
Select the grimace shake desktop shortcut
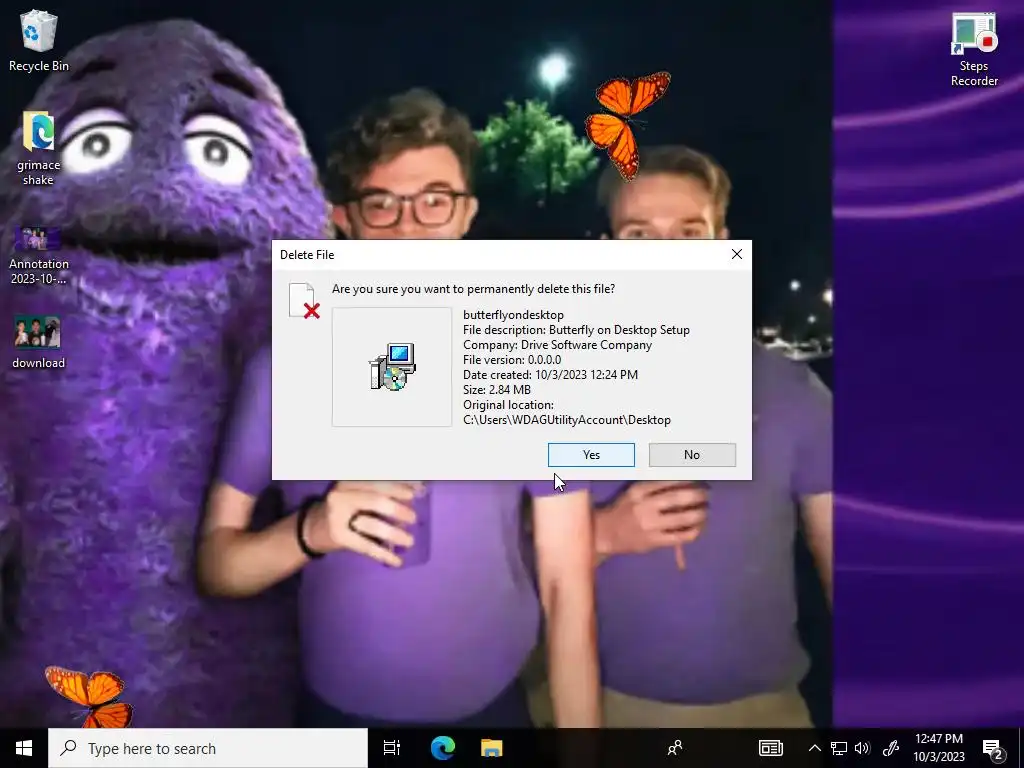[39, 148]
